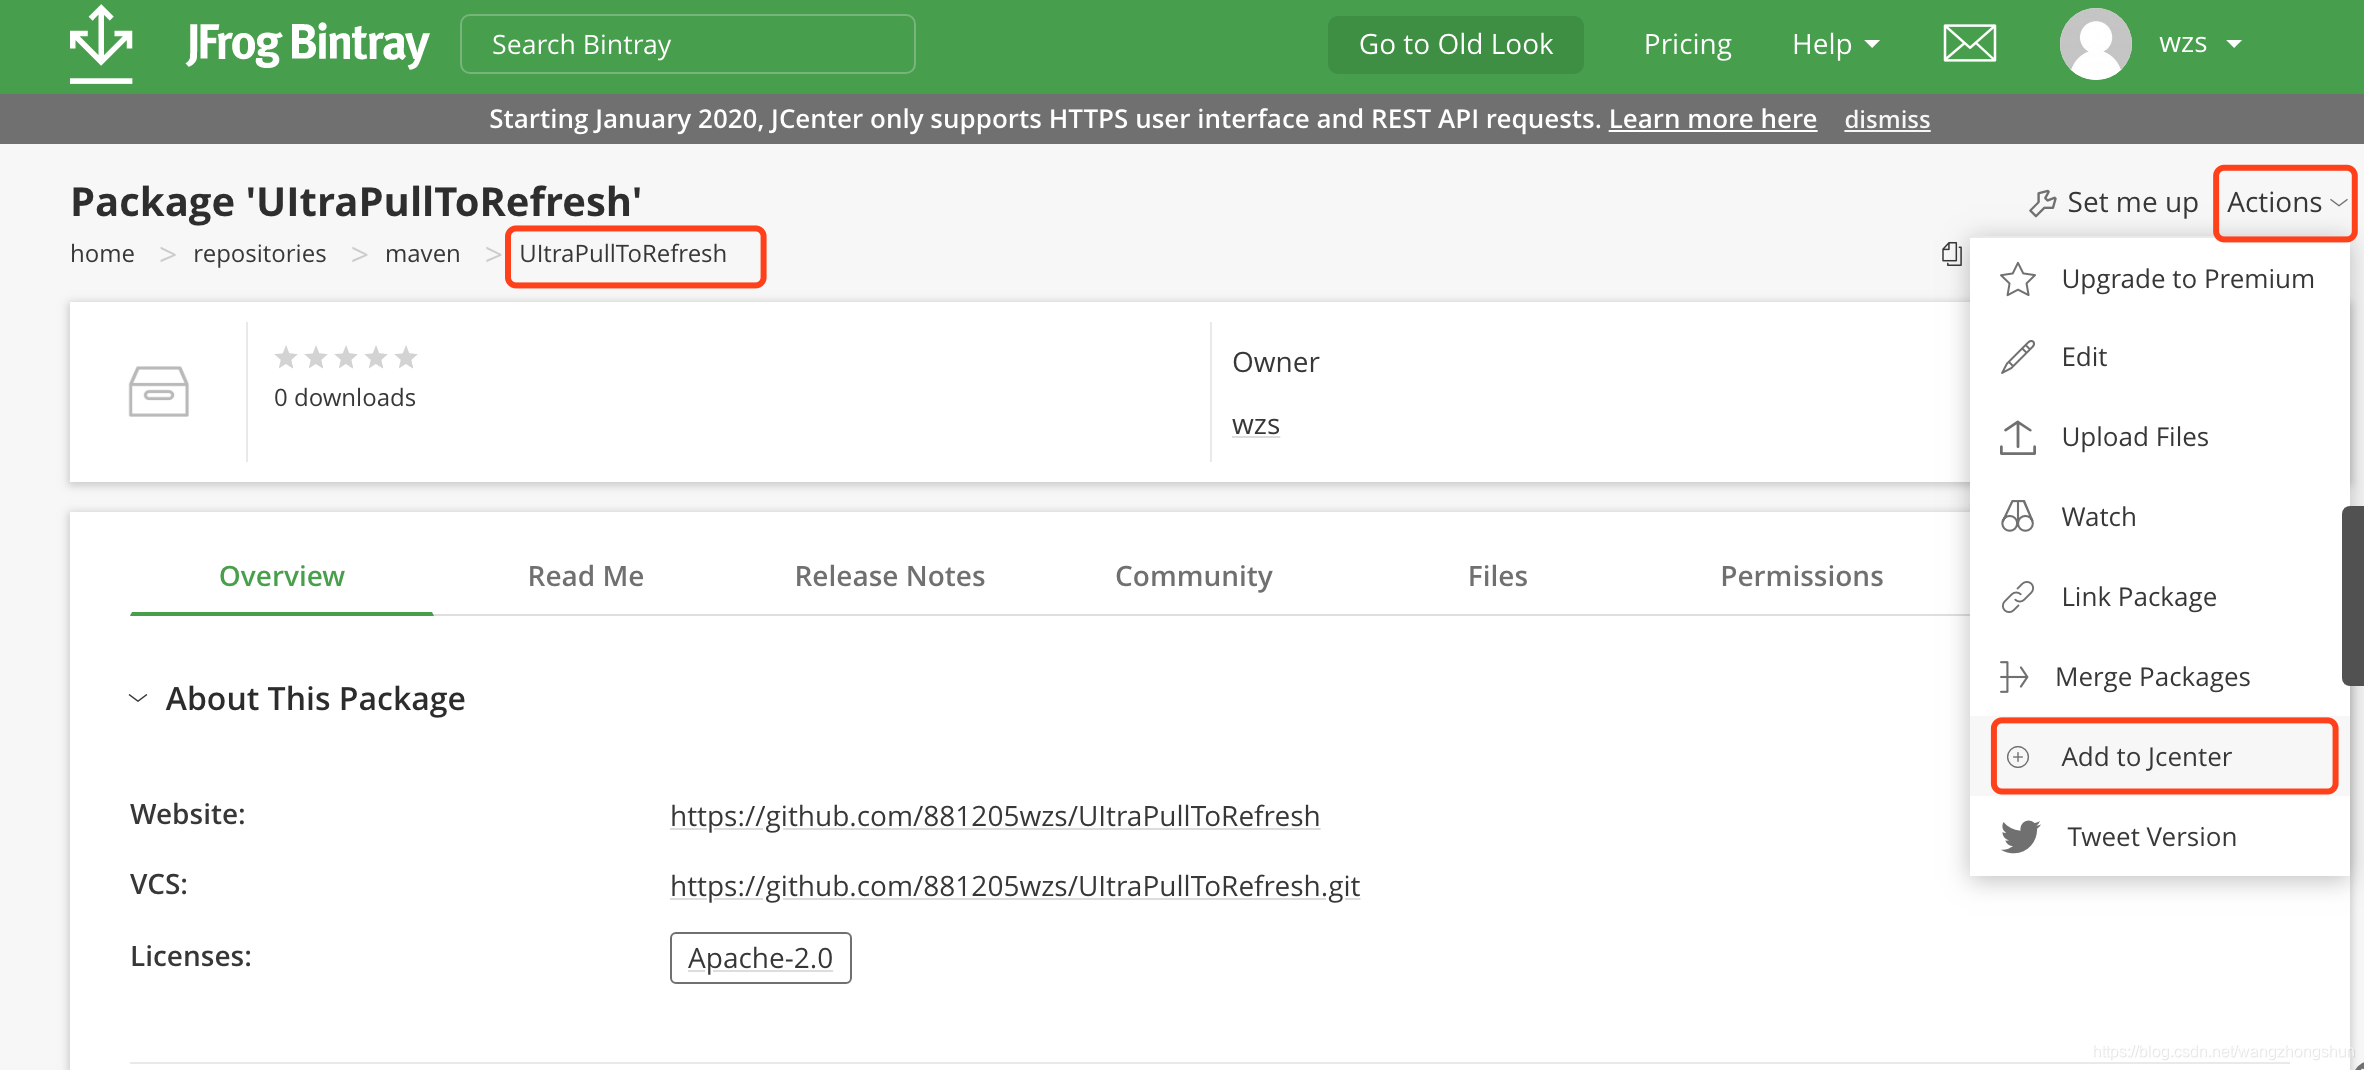The height and width of the screenshot is (1070, 2364).
Task: Click Set me up
Action: coord(2114,203)
